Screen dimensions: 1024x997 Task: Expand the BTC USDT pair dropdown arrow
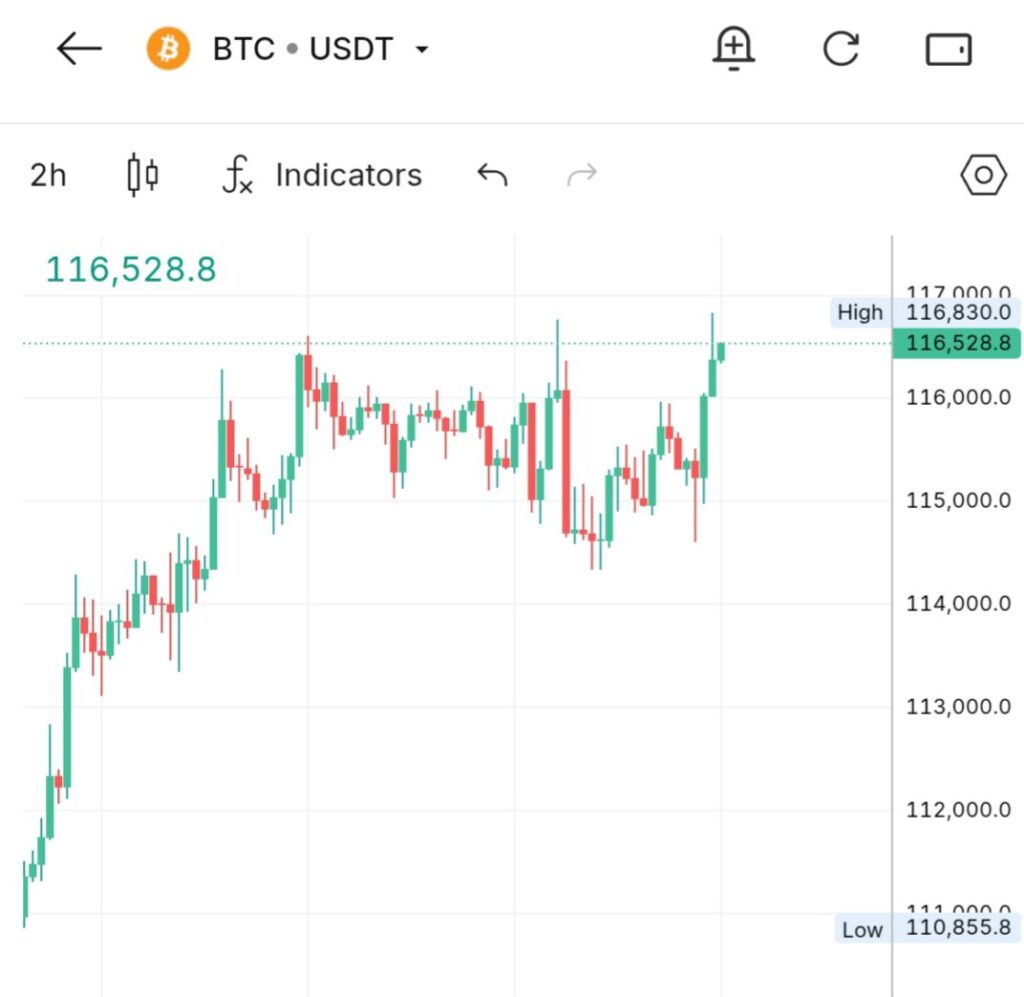[422, 50]
